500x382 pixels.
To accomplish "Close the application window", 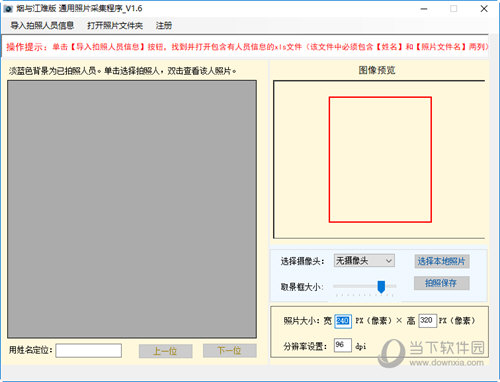I will (484, 9).
